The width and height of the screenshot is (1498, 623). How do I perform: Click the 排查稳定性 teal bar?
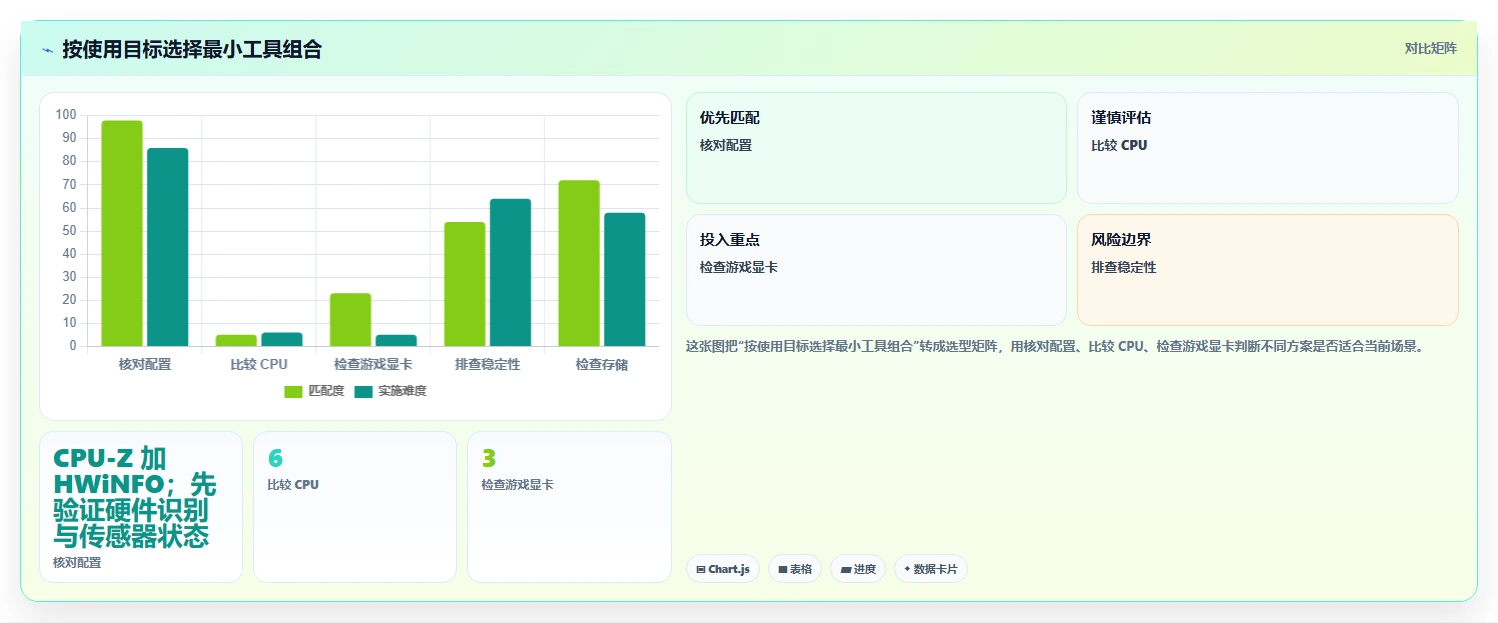[510, 272]
